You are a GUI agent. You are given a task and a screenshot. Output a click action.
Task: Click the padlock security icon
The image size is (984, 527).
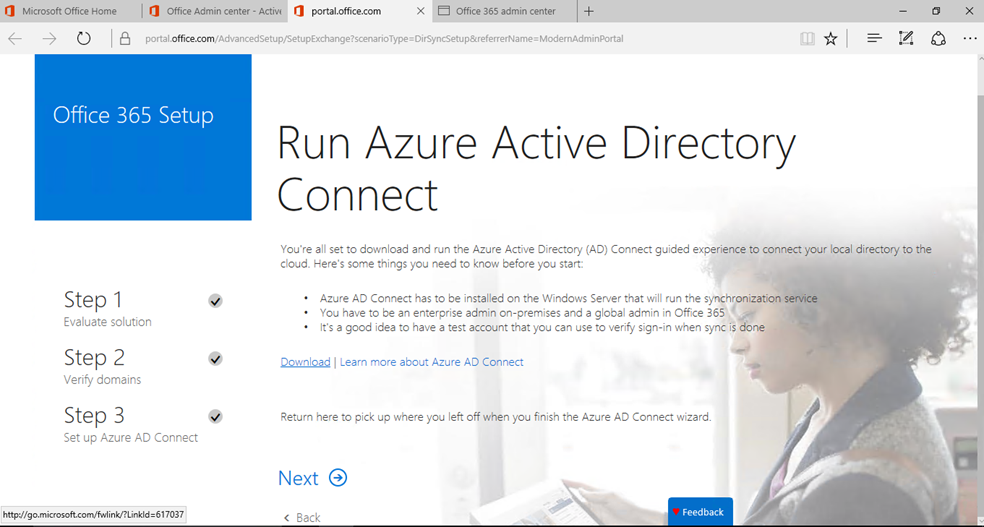[x=125, y=39]
